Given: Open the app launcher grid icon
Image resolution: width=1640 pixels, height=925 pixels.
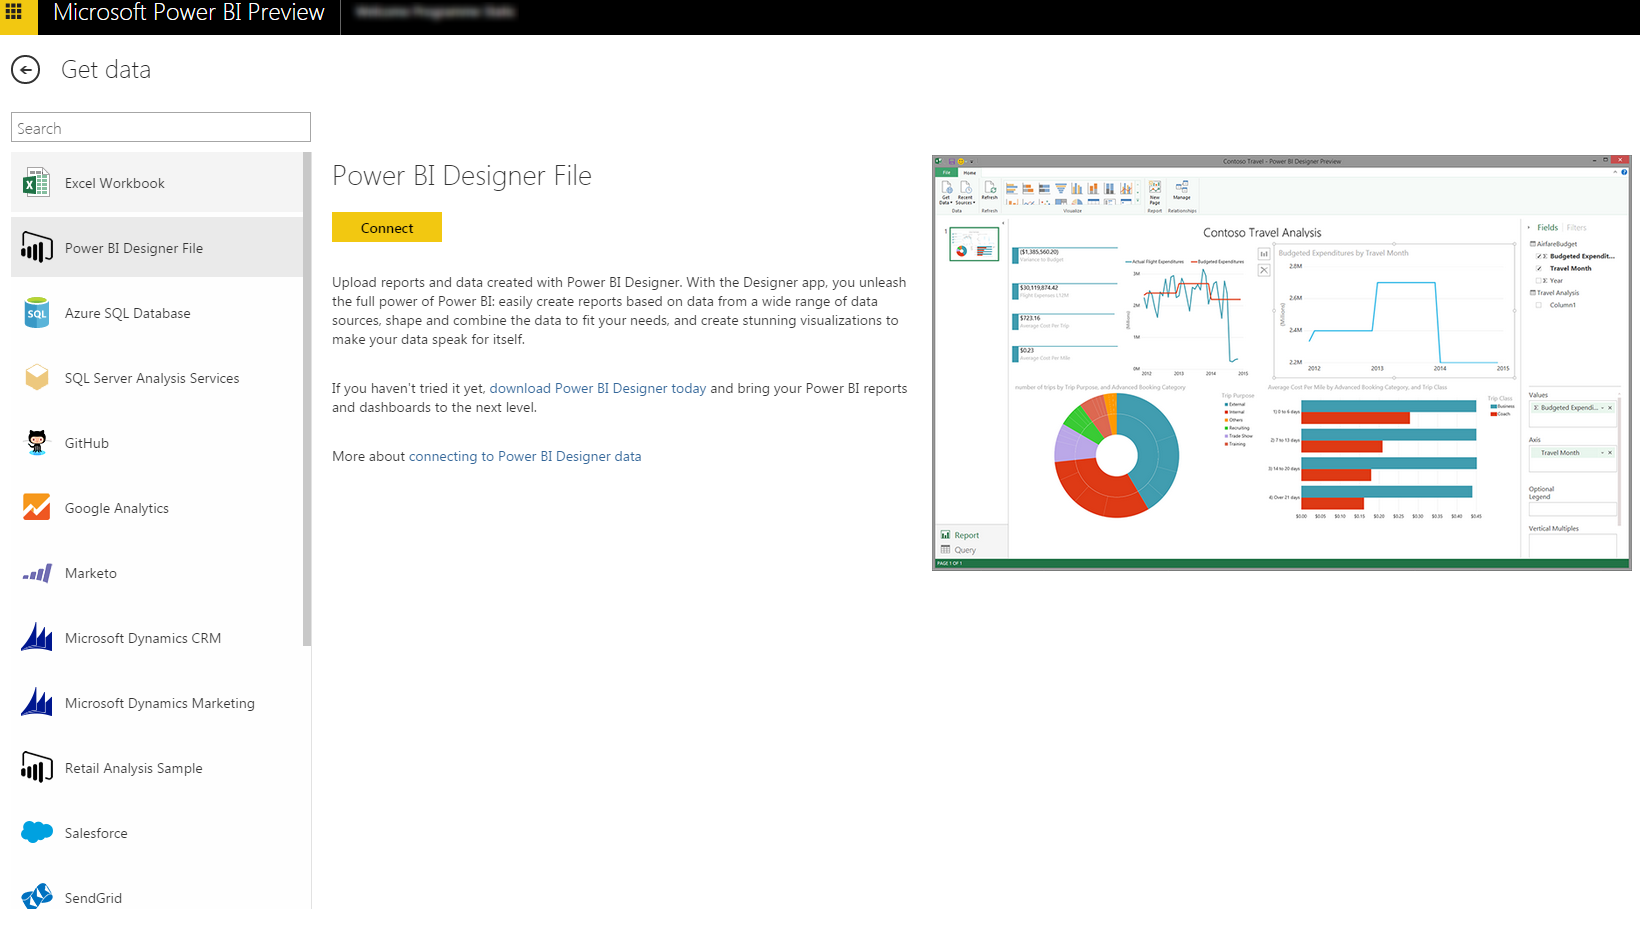Looking at the screenshot, I should pyautogui.click(x=14, y=13).
